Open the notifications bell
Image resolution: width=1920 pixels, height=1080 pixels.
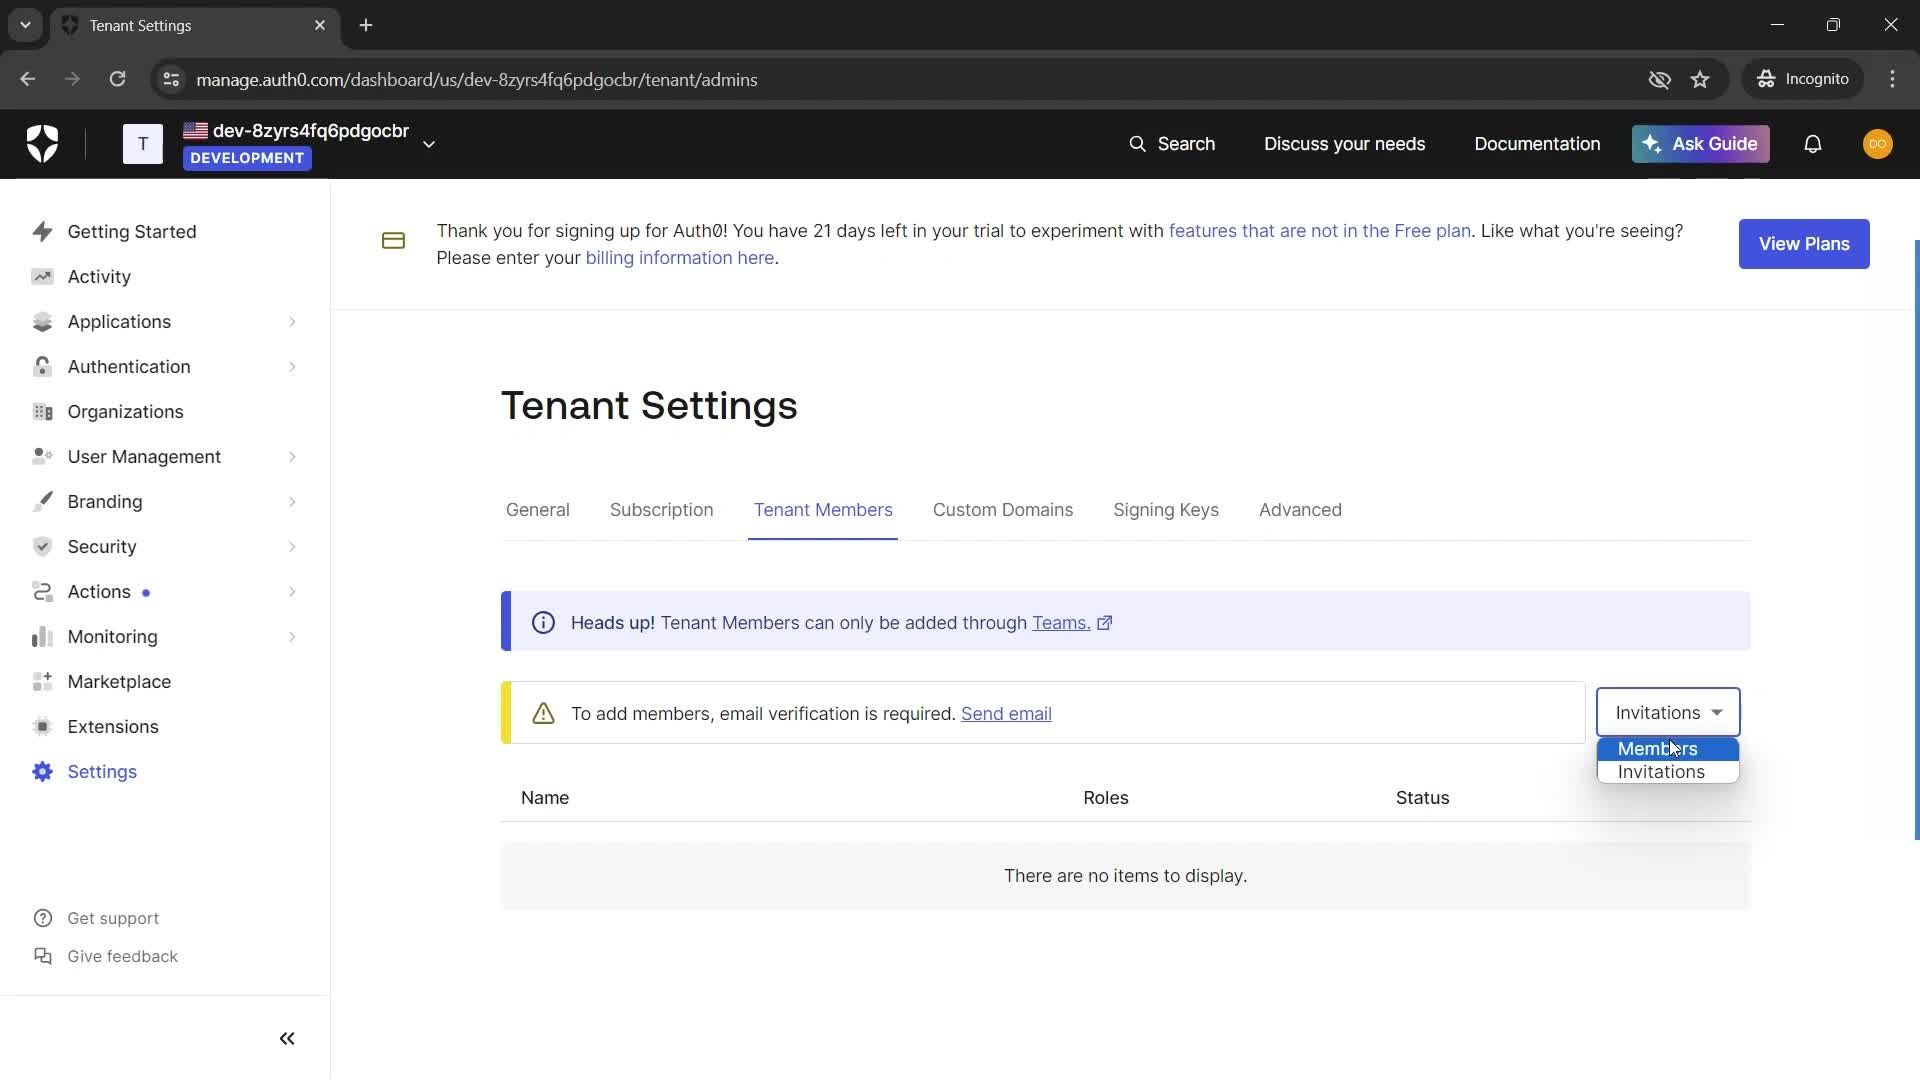point(1813,144)
